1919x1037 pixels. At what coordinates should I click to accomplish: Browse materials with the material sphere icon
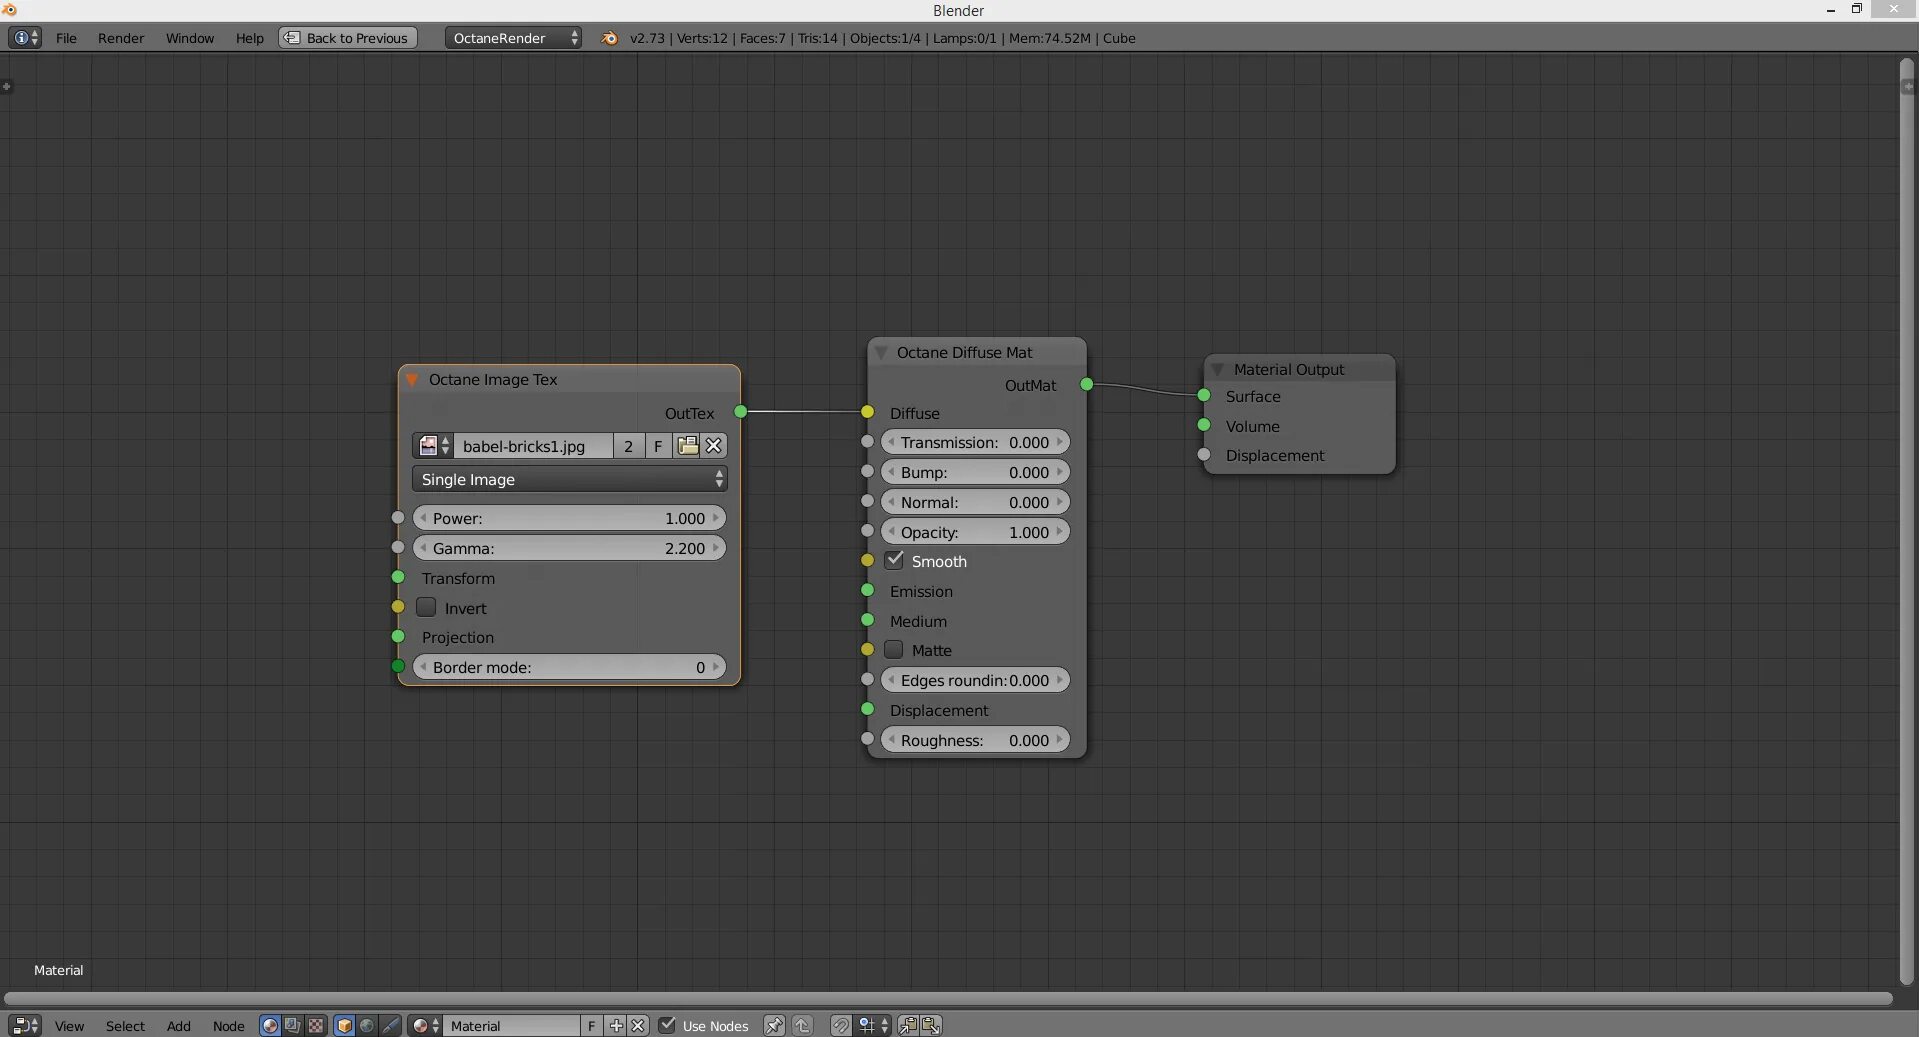[x=425, y=1025]
